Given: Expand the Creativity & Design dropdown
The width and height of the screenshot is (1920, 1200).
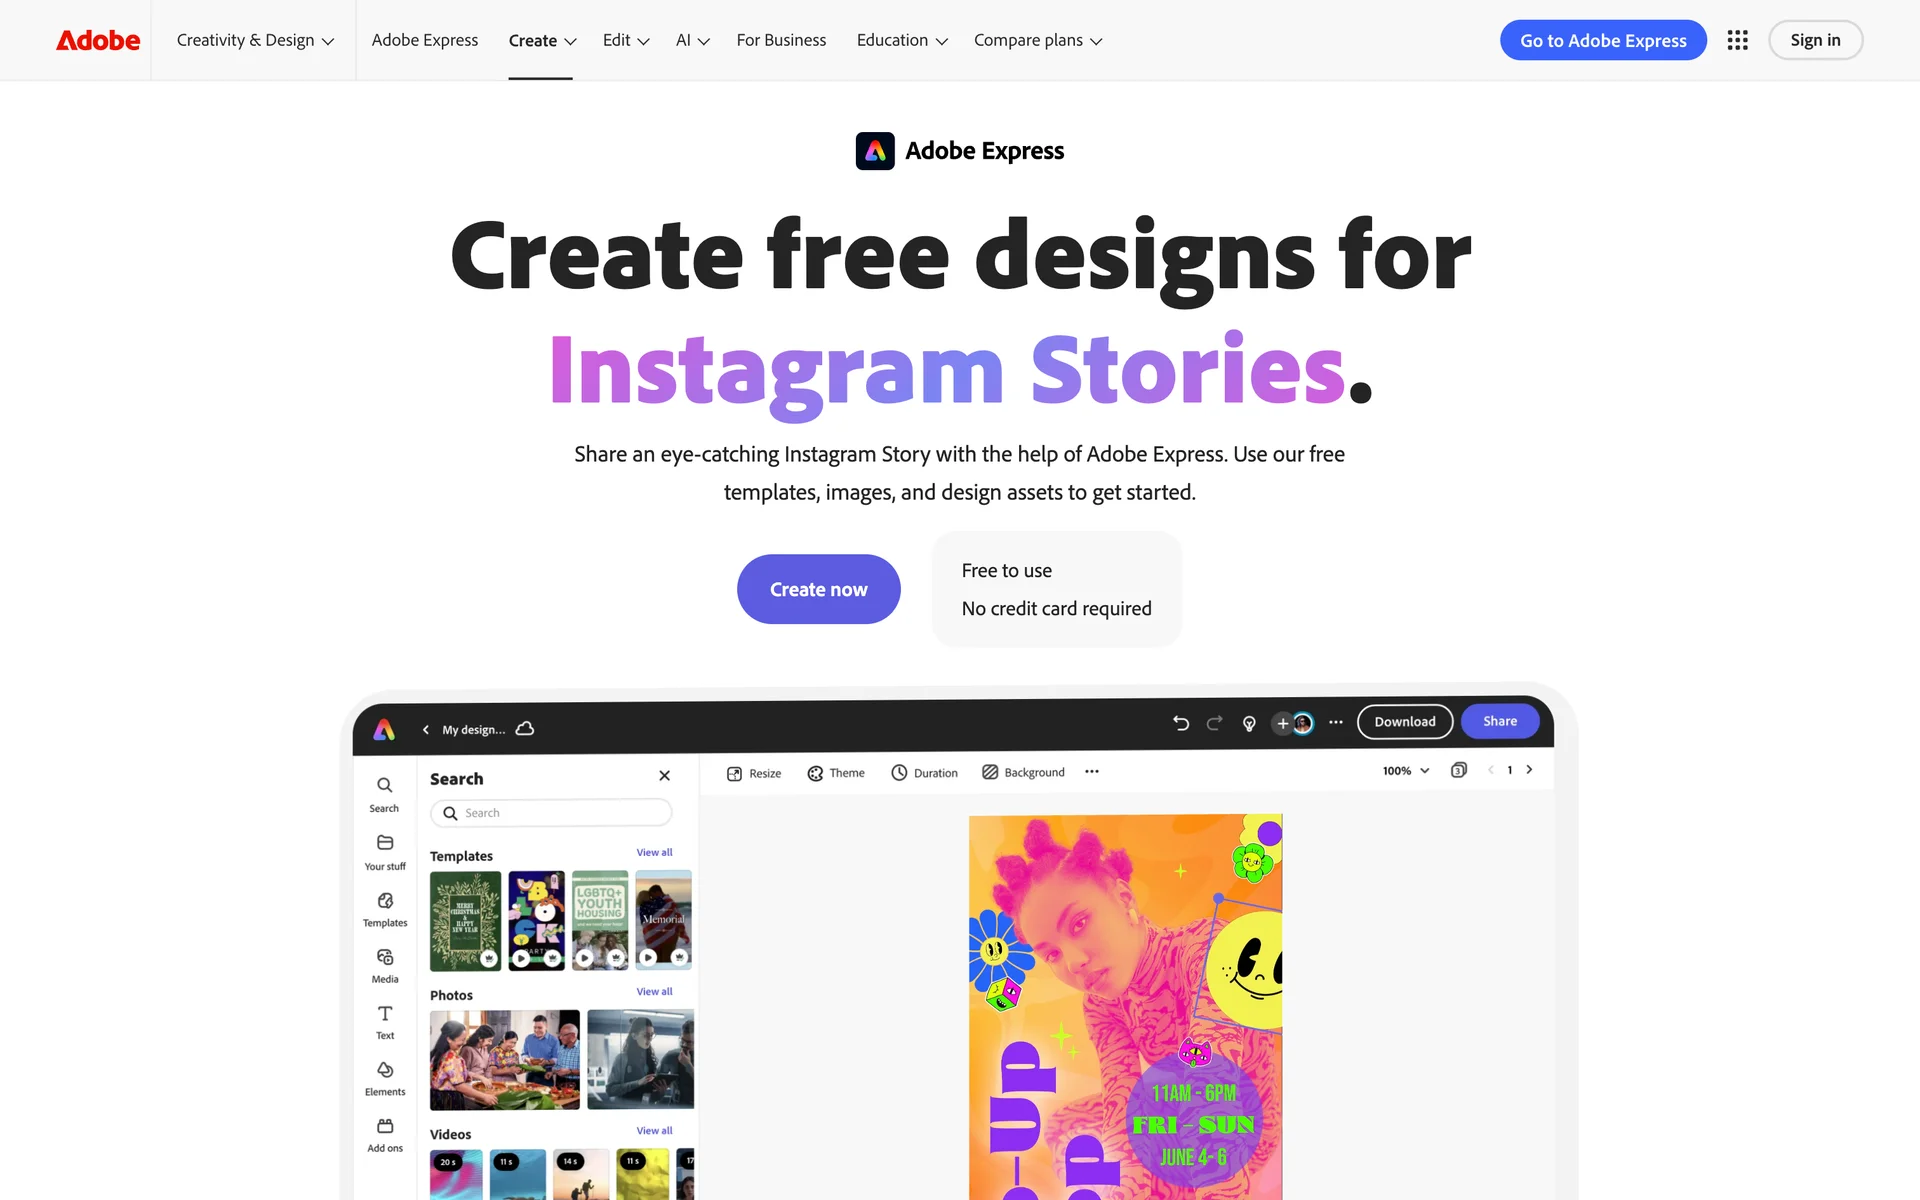Looking at the screenshot, I should [255, 40].
